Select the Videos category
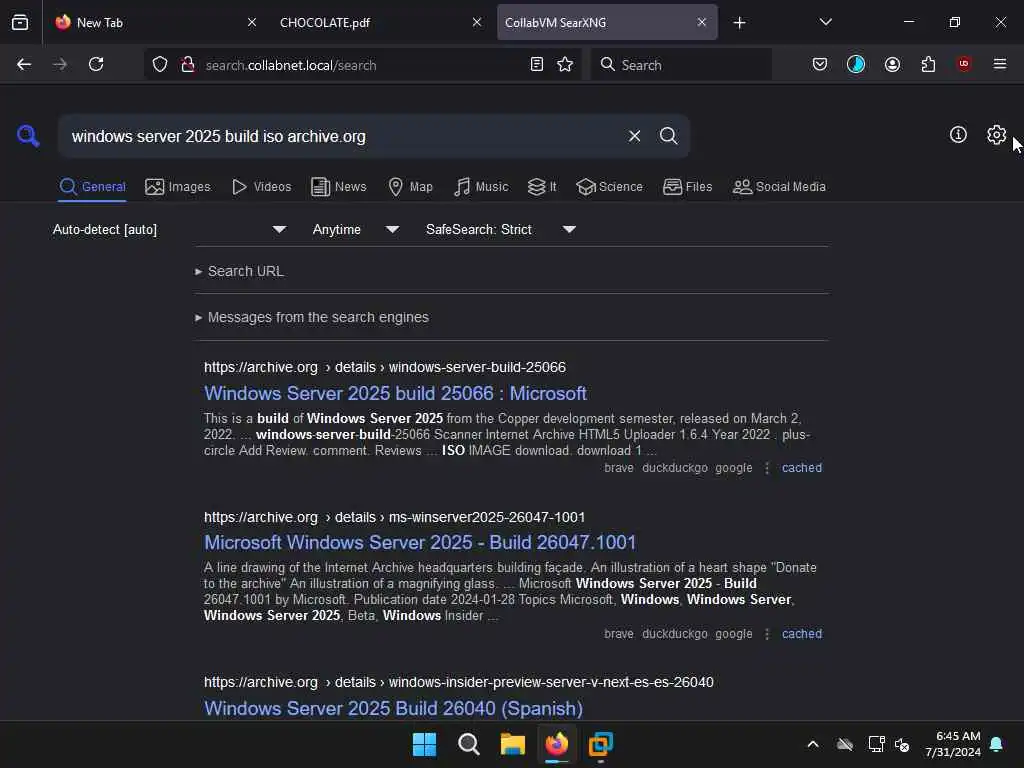Image resolution: width=1024 pixels, height=768 pixels. (x=261, y=187)
